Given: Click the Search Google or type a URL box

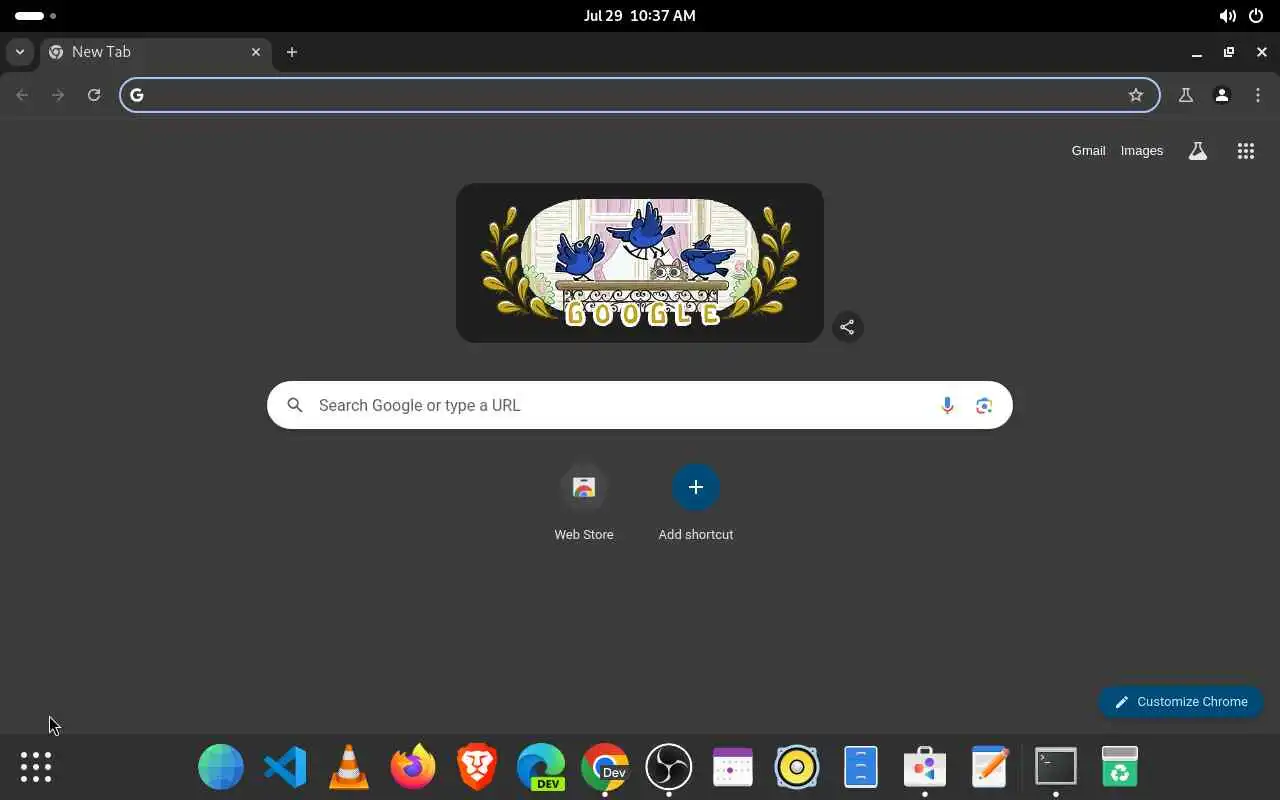Looking at the screenshot, I should pos(640,405).
